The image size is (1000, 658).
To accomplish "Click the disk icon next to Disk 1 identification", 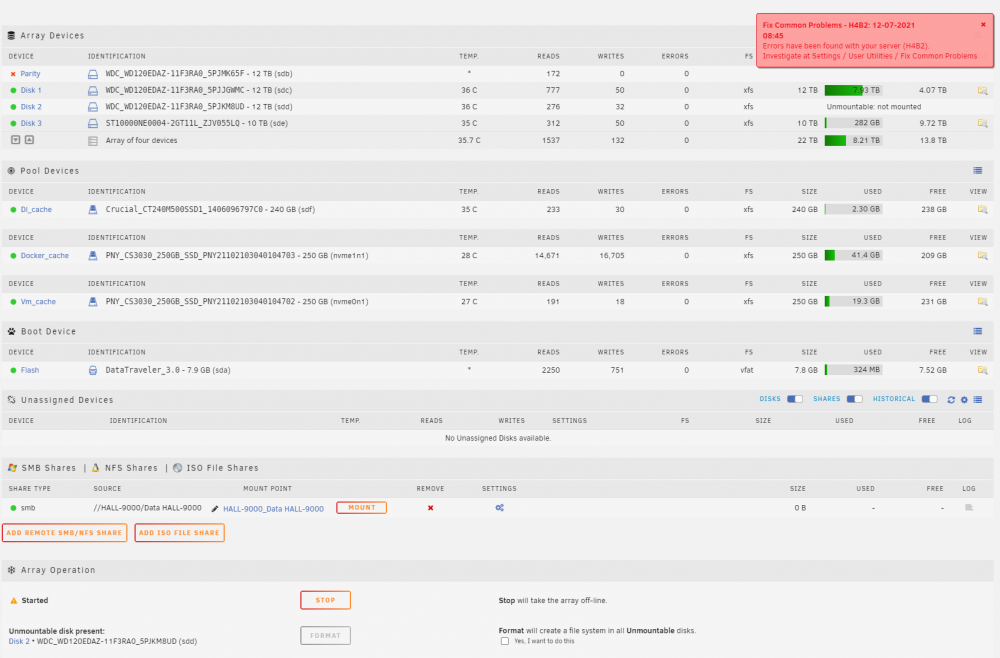I will tap(93, 91).
